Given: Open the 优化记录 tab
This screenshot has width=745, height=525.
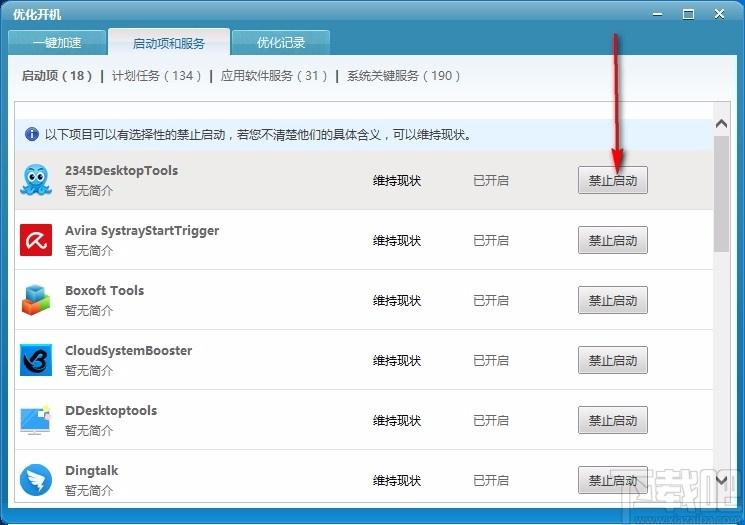Looking at the screenshot, I should coord(281,43).
